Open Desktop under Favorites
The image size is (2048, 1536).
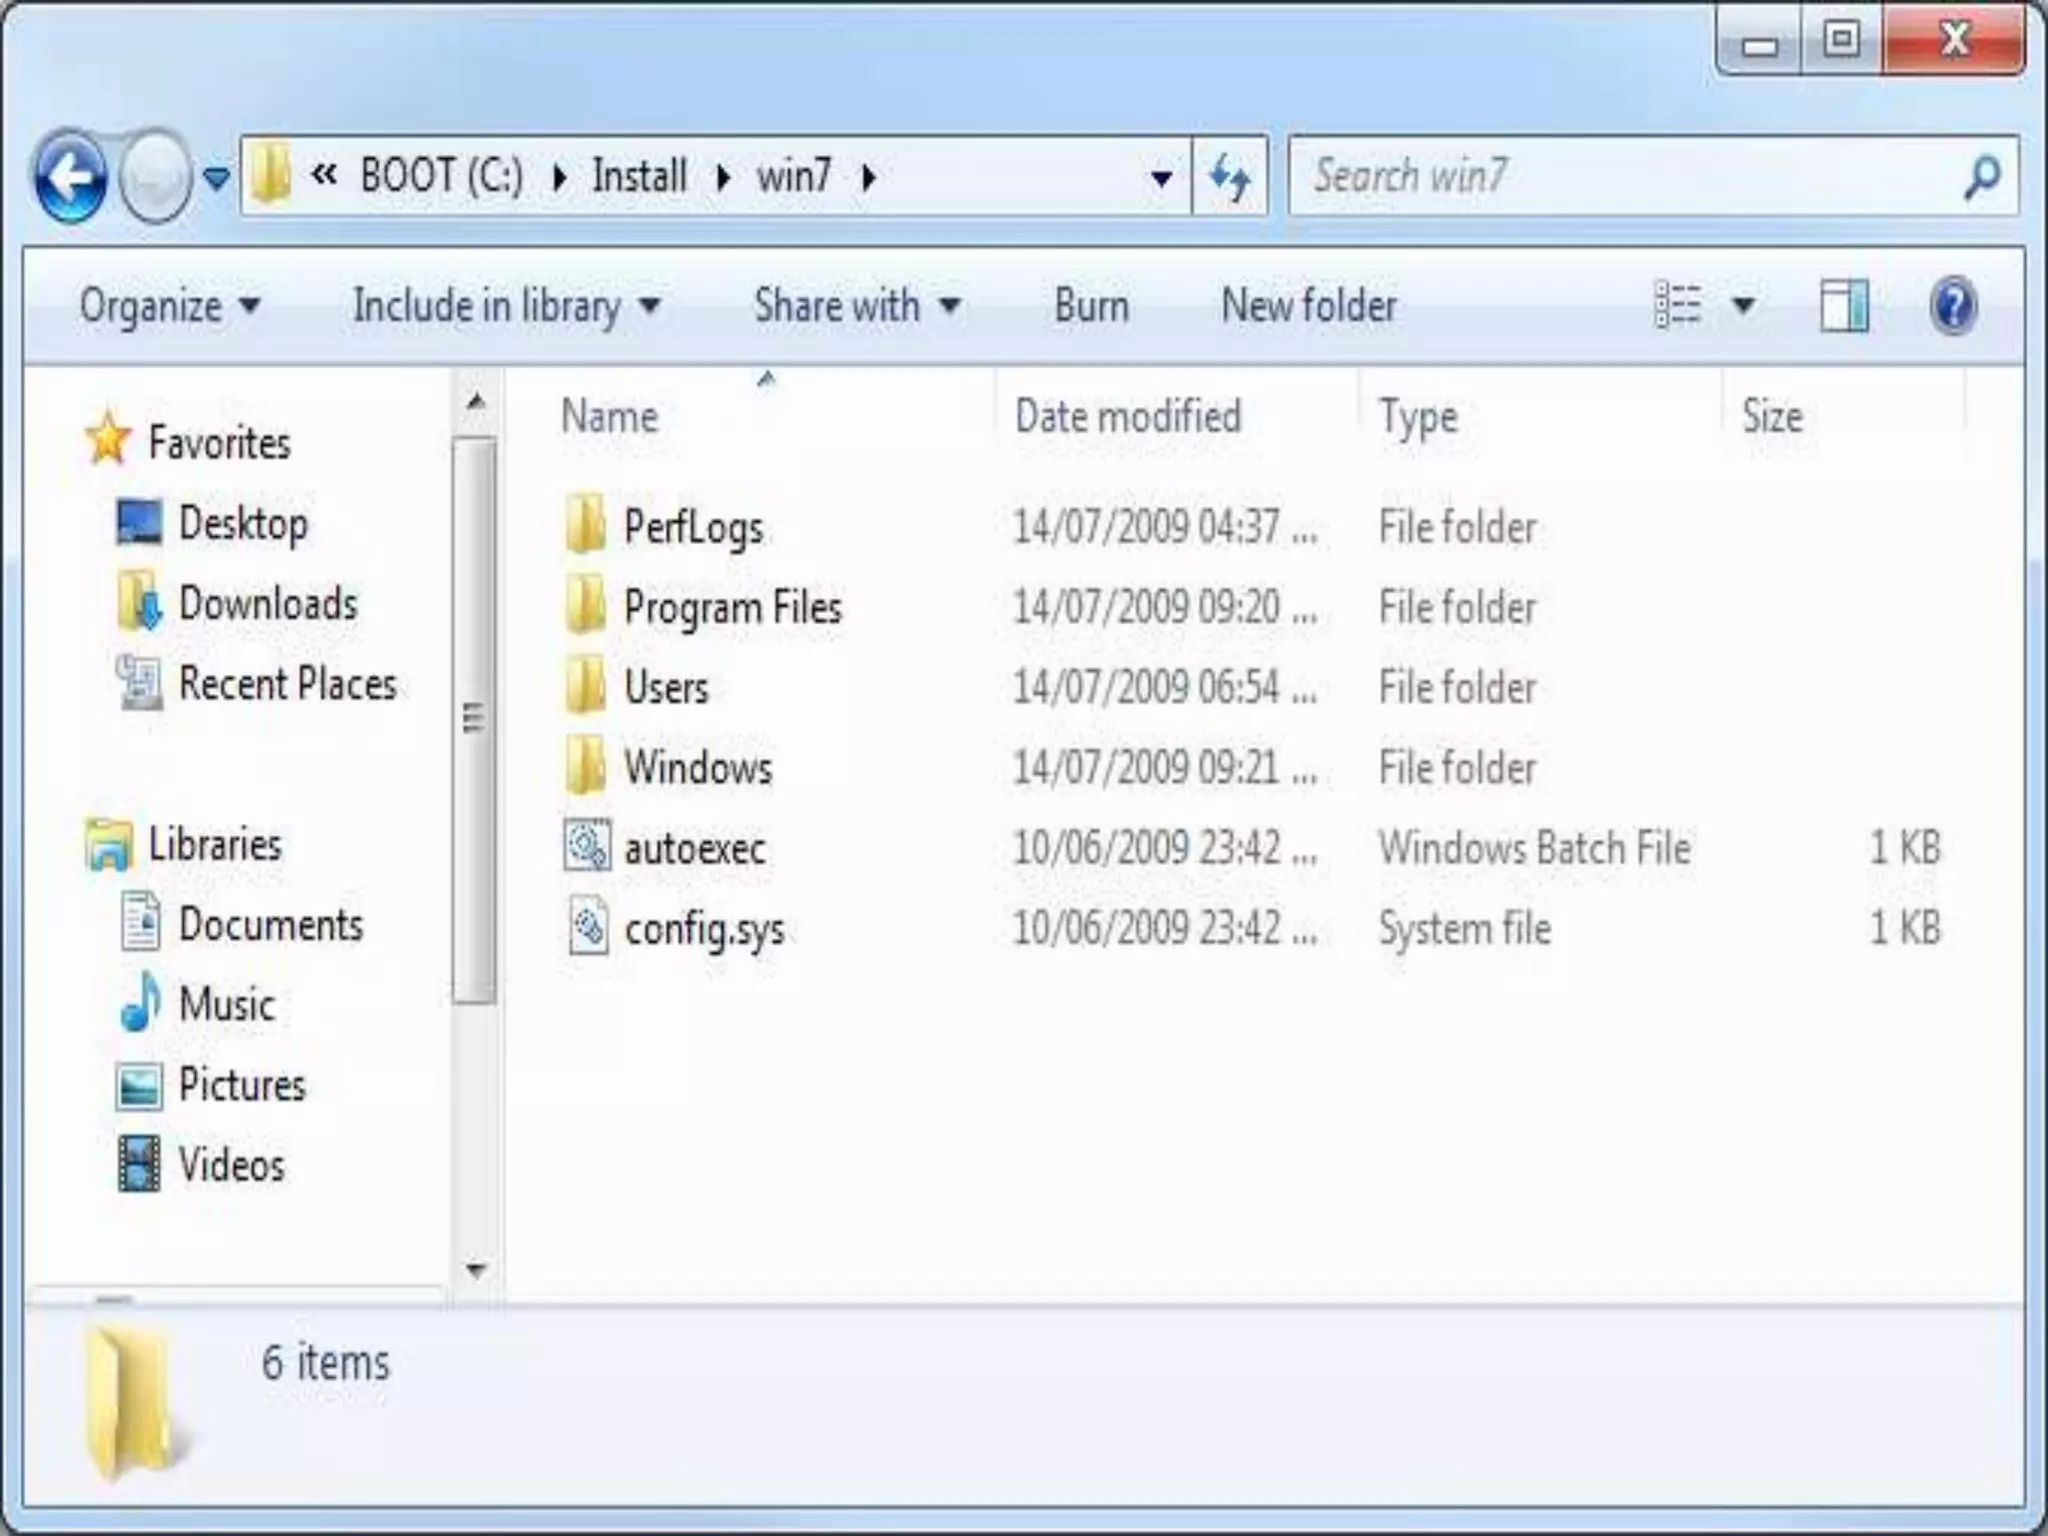click(x=243, y=524)
